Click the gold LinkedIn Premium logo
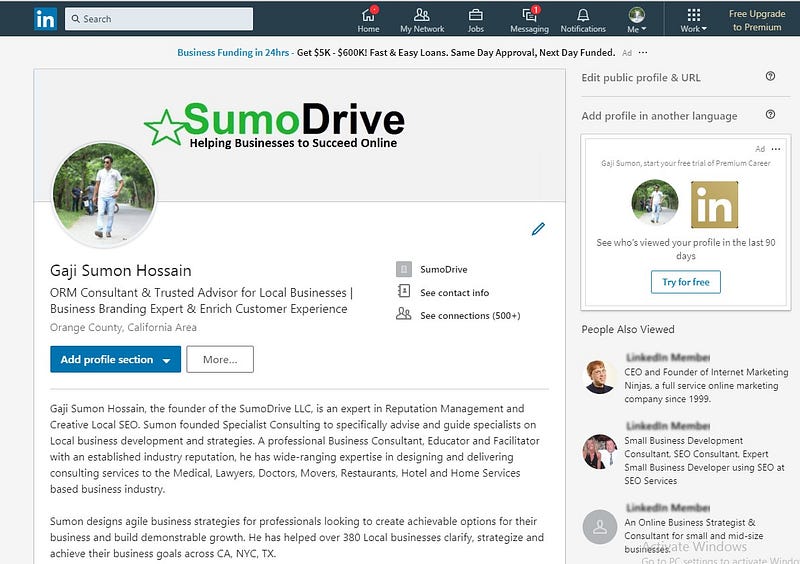 (x=714, y=205)
